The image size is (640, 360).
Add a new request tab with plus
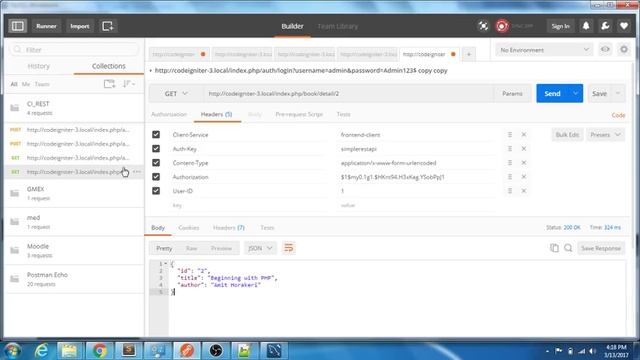[469, 54]
